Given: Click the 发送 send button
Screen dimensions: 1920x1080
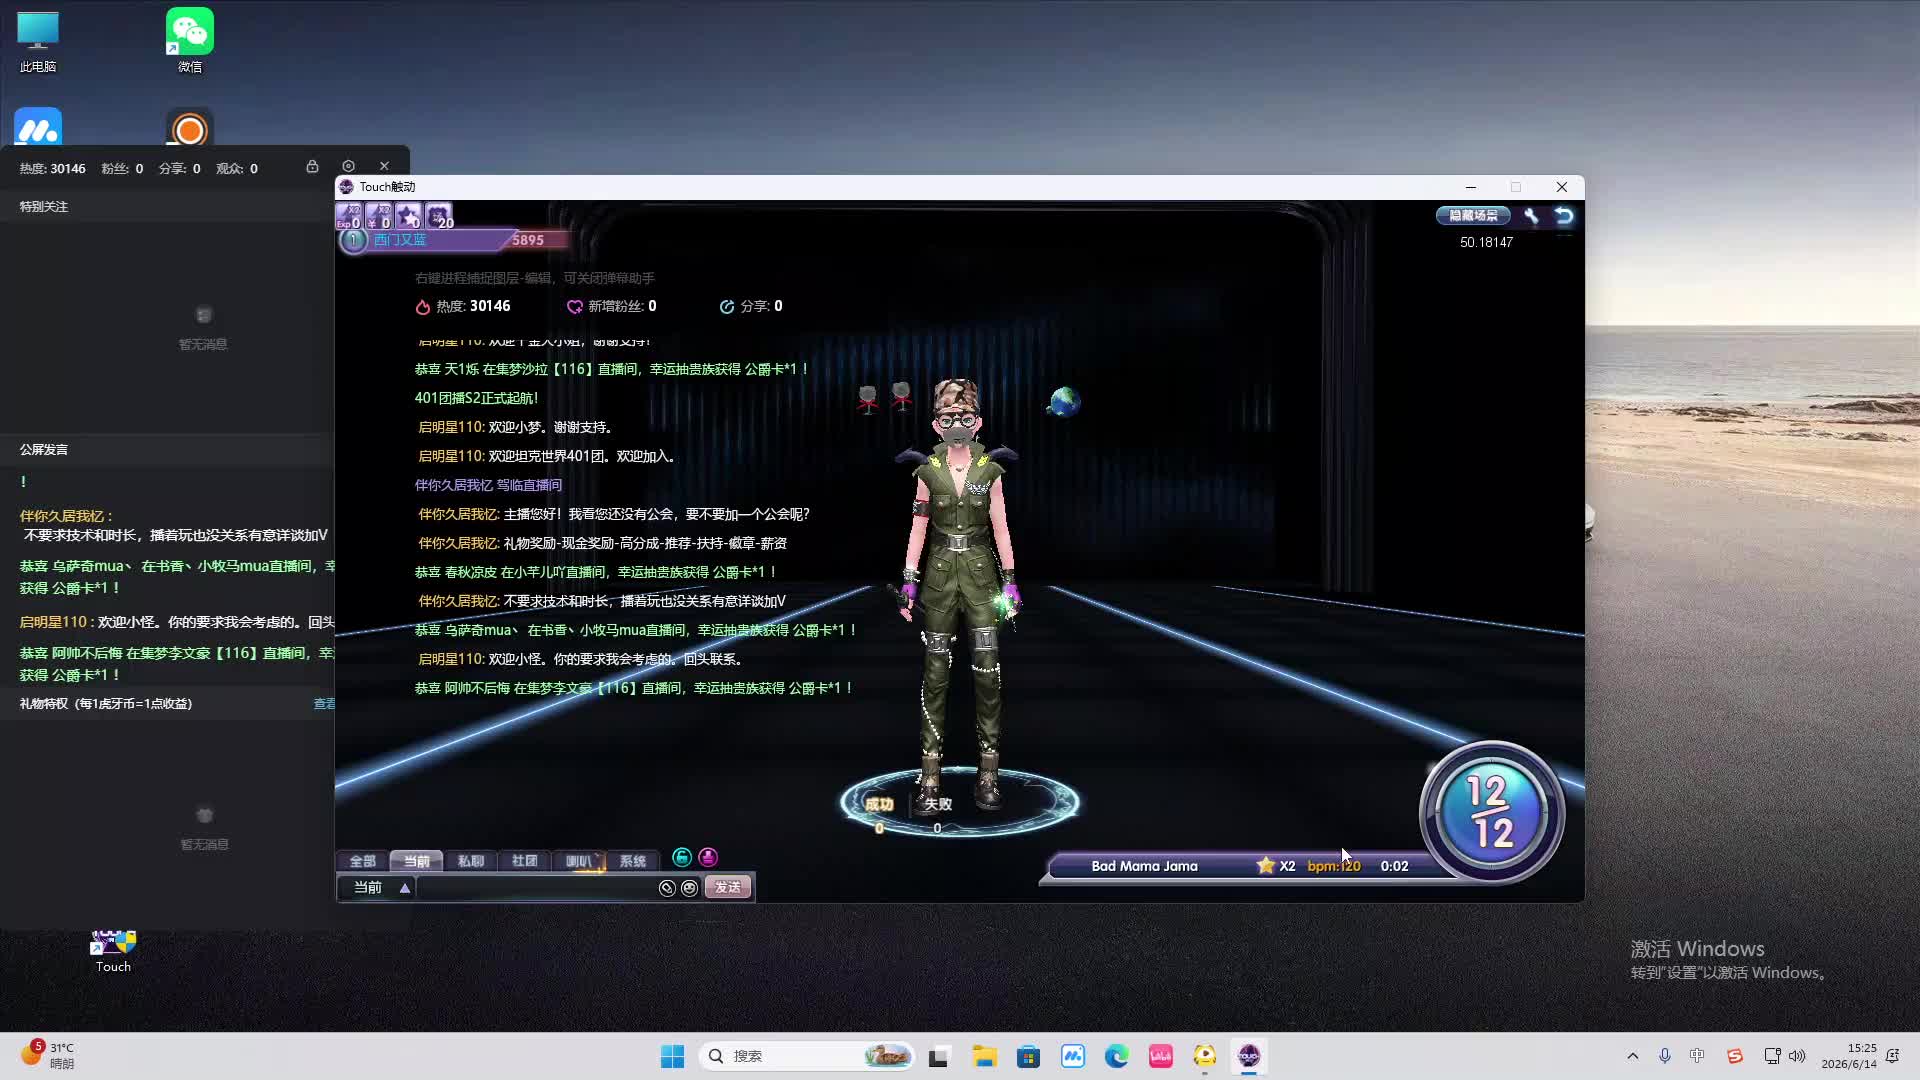Looking at the screenshot, I should tap(728, 887).
